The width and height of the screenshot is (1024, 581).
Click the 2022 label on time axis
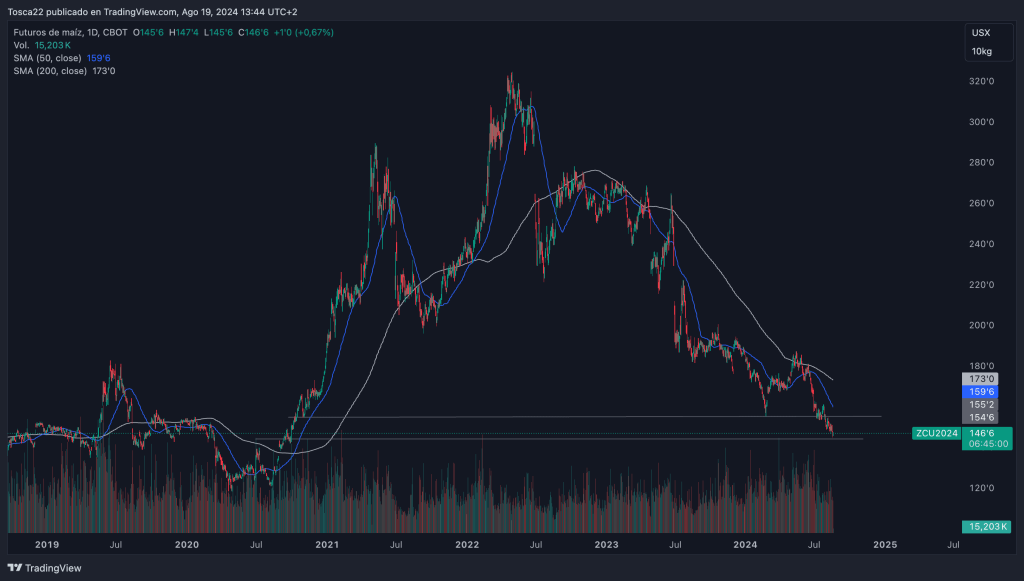pyautogui.click(x=466, y=545)
